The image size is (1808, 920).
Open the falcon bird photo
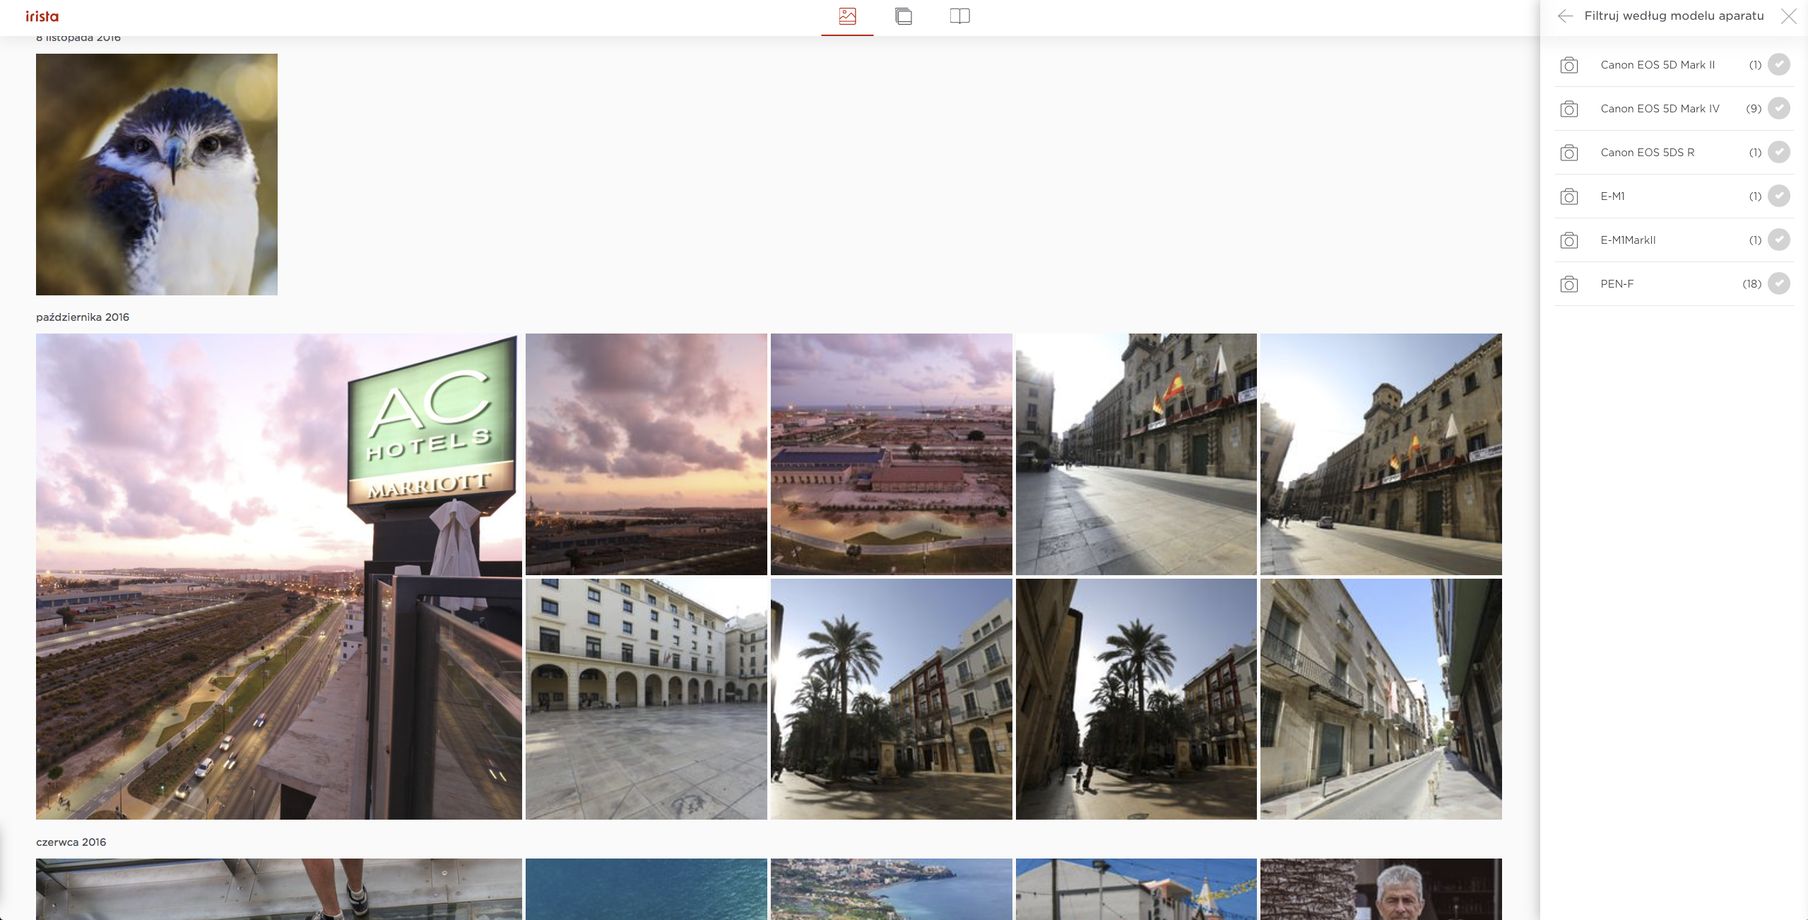coord(157,174)
